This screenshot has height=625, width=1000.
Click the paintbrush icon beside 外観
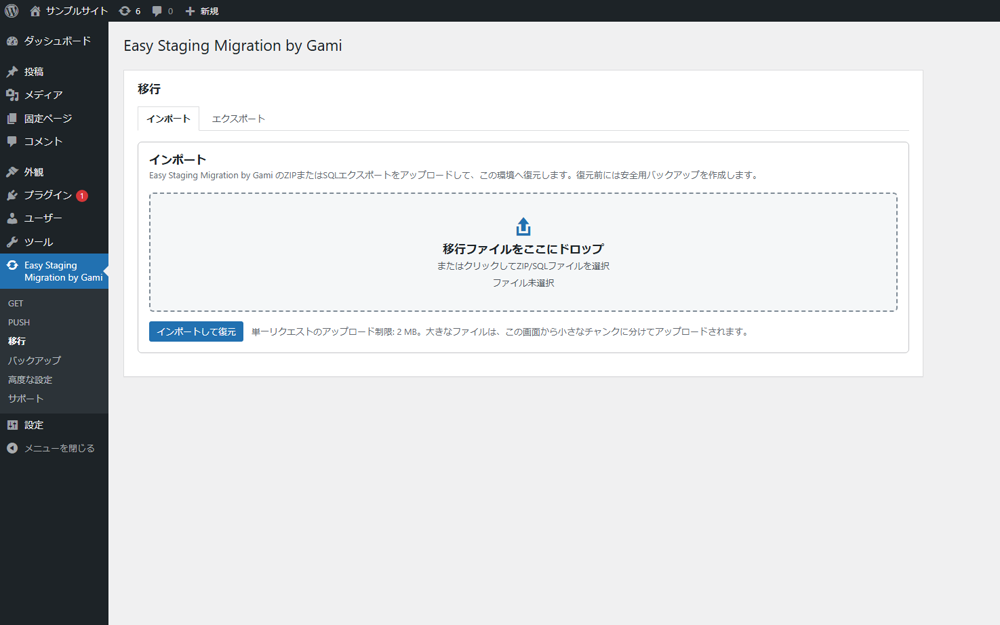pyautogui.click(x=12, y=172)
